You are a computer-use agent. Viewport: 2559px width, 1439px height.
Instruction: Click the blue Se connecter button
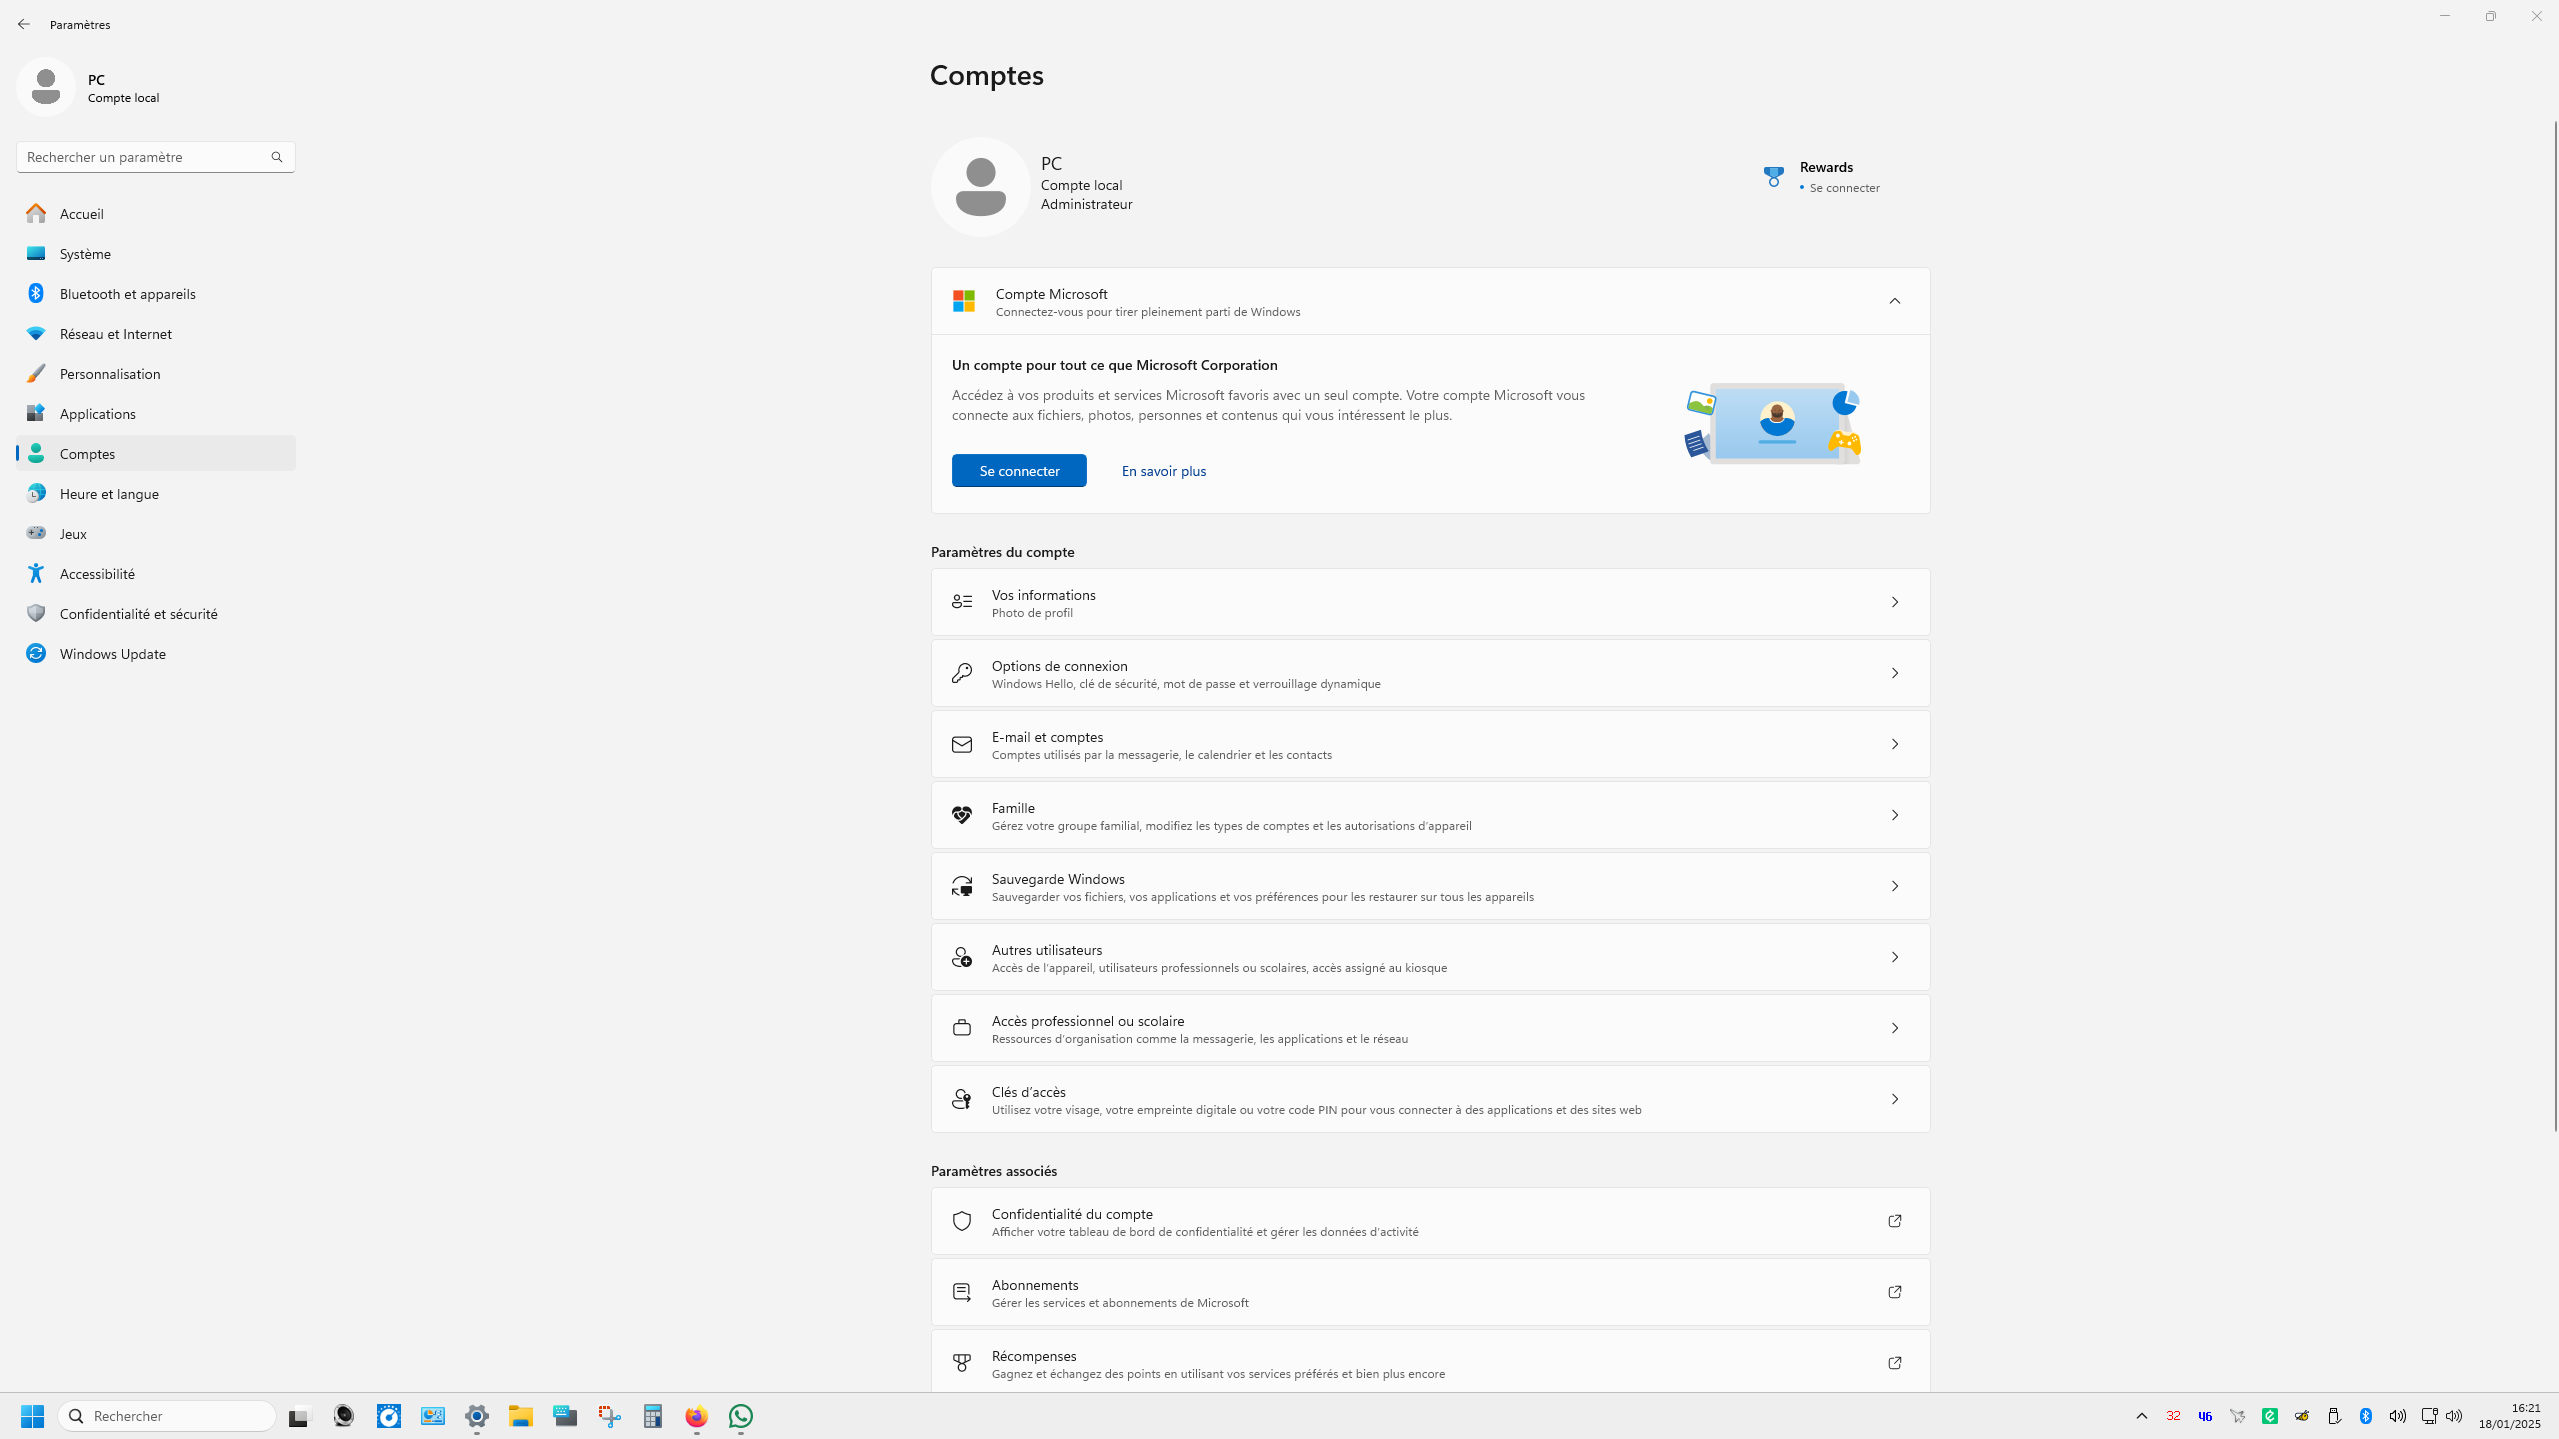tap(1018, 471)
